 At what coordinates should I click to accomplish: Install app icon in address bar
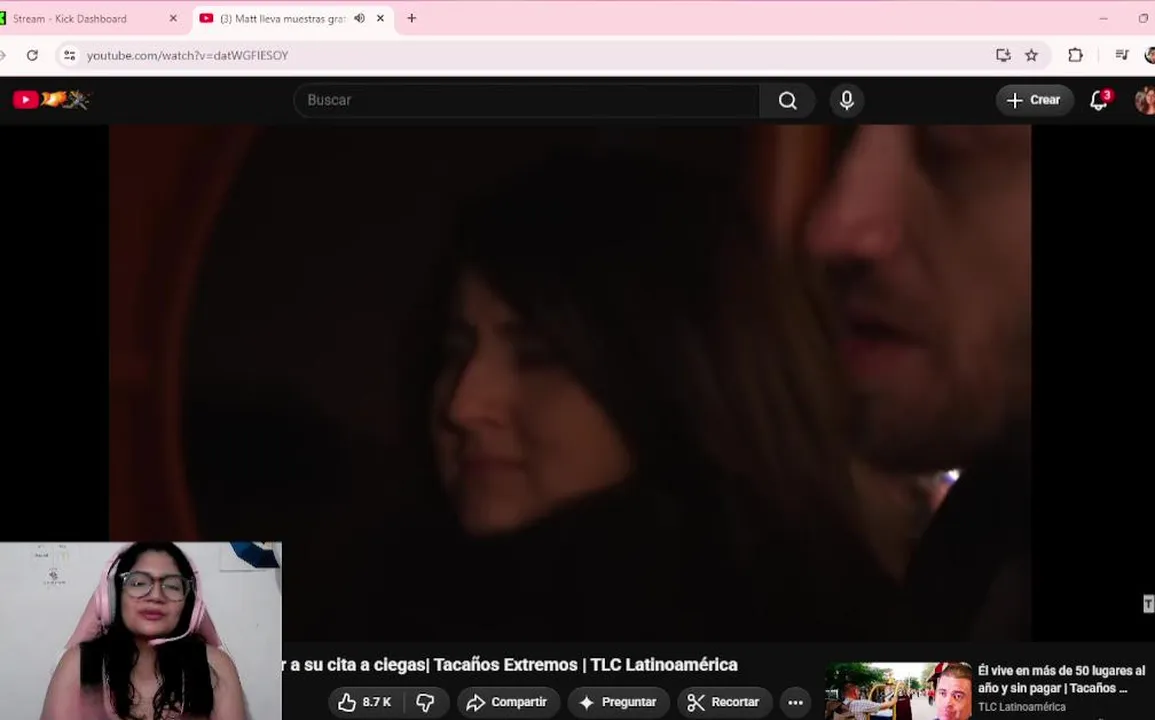[1003, 55]
